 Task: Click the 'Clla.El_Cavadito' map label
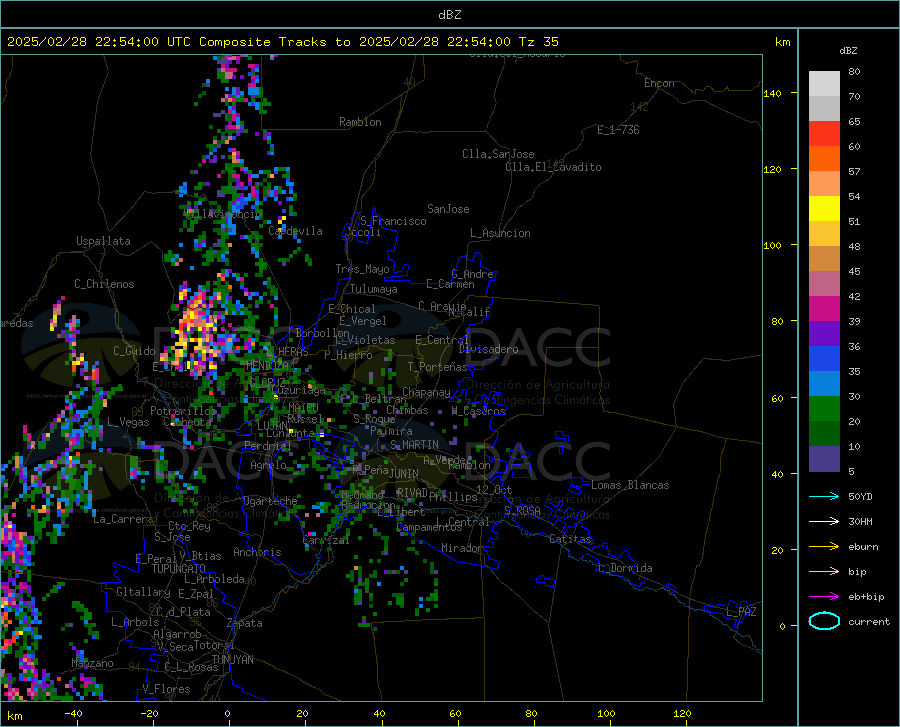pyautogui.click(x=553, y=167)
